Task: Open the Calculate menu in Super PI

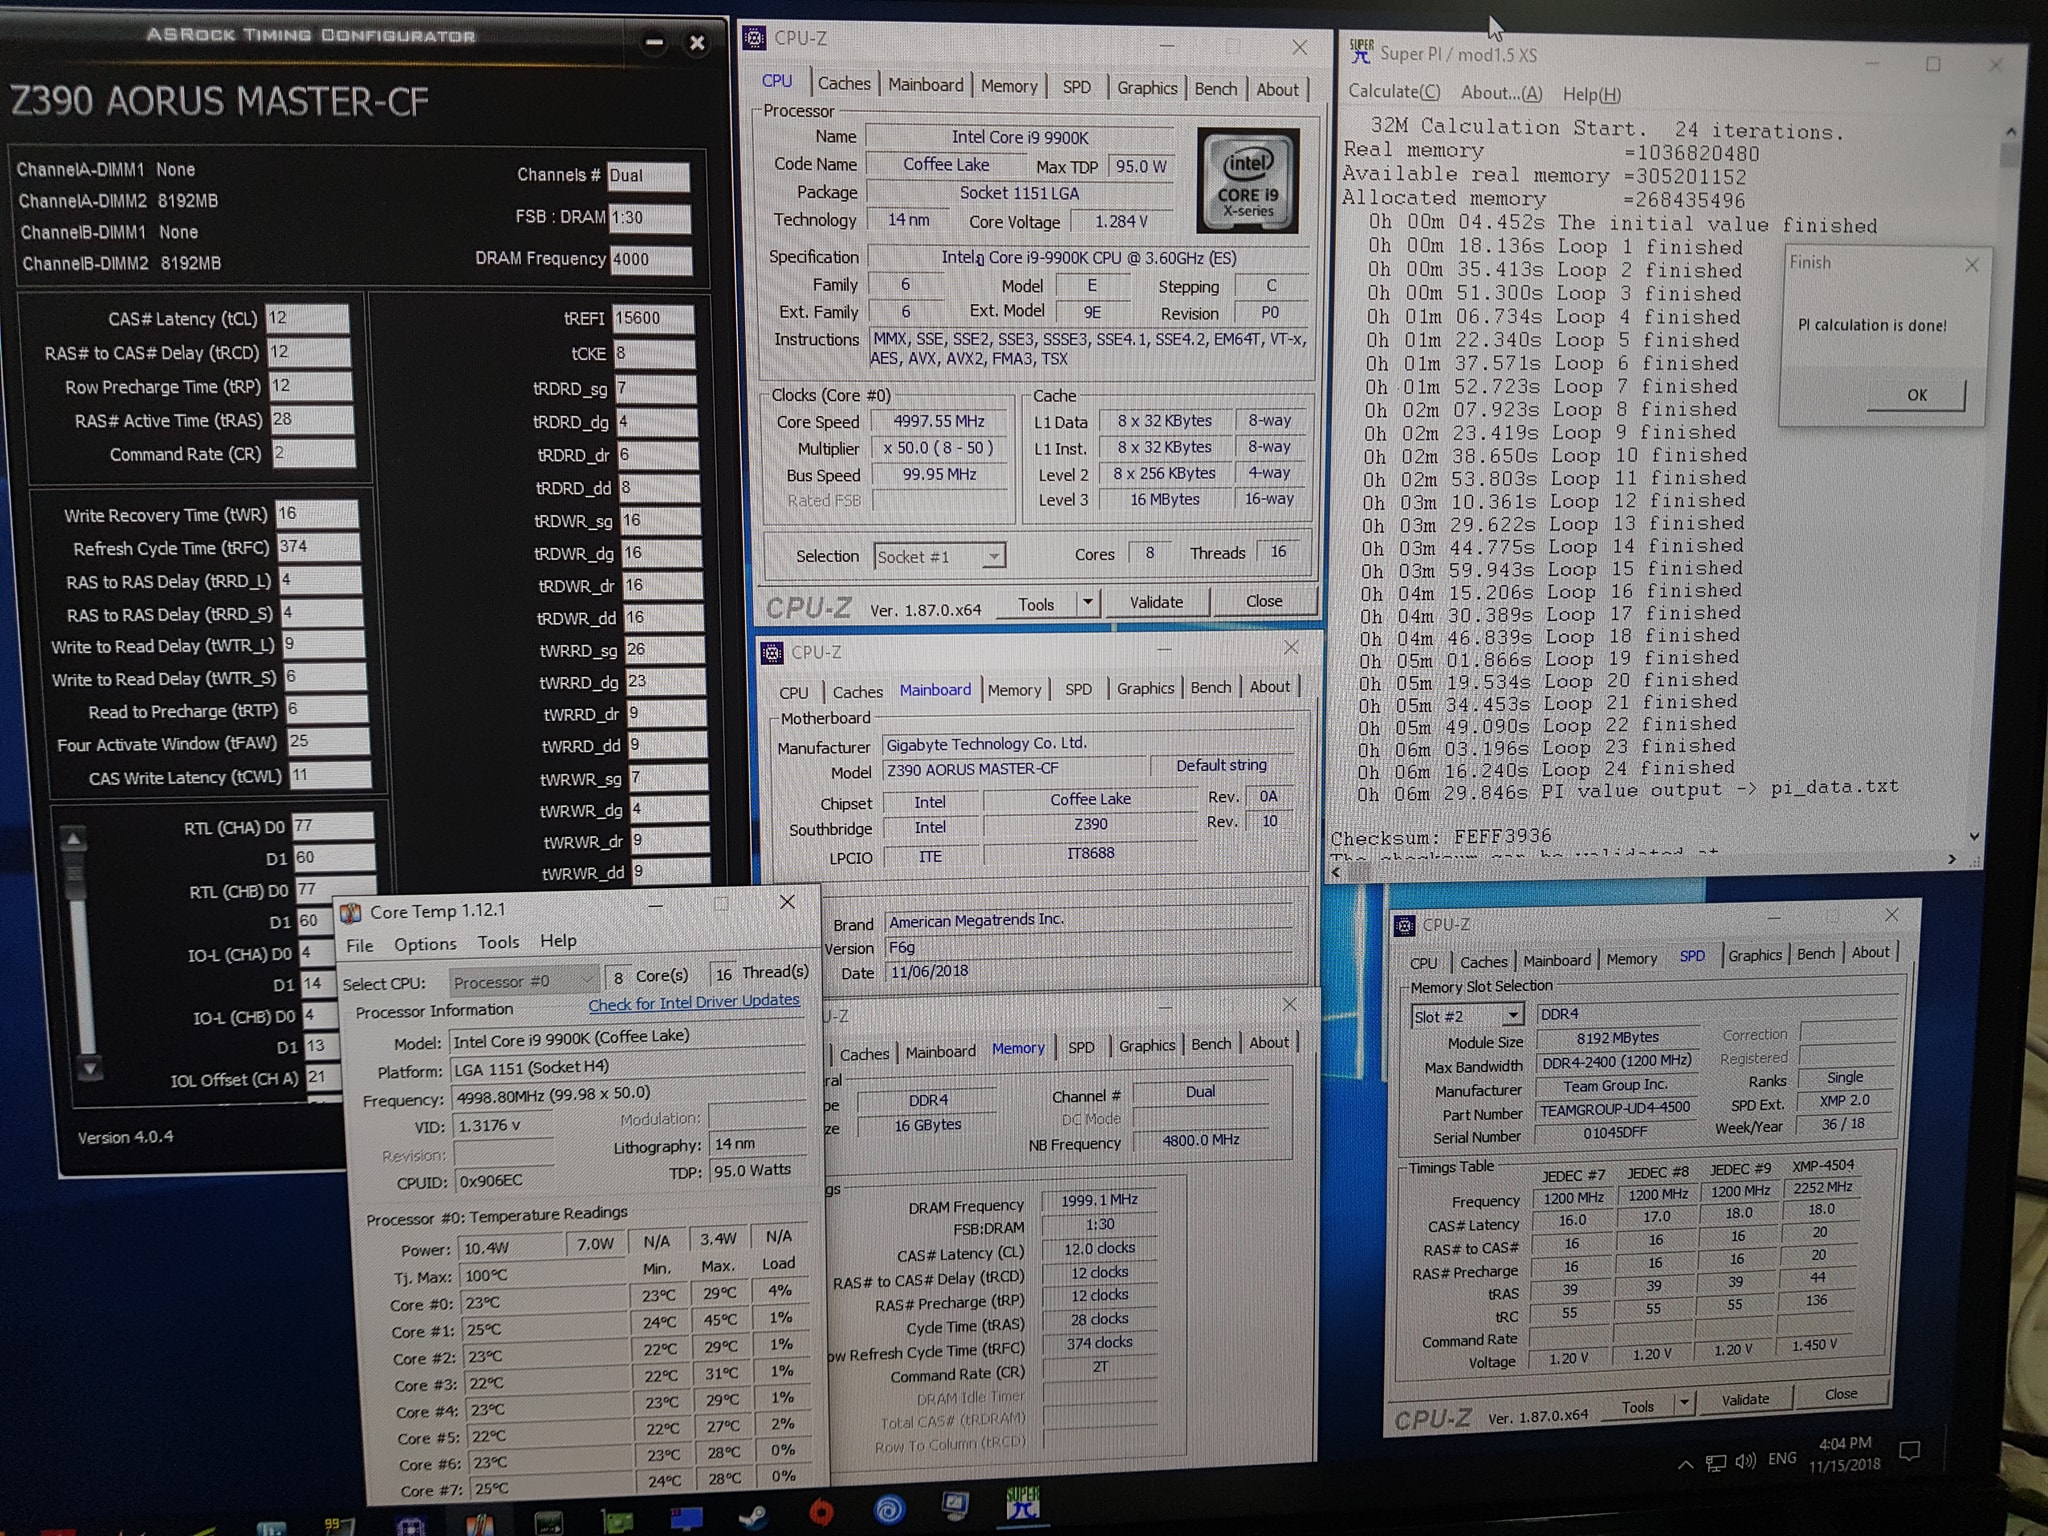Action: click(x=1394, y=92)
